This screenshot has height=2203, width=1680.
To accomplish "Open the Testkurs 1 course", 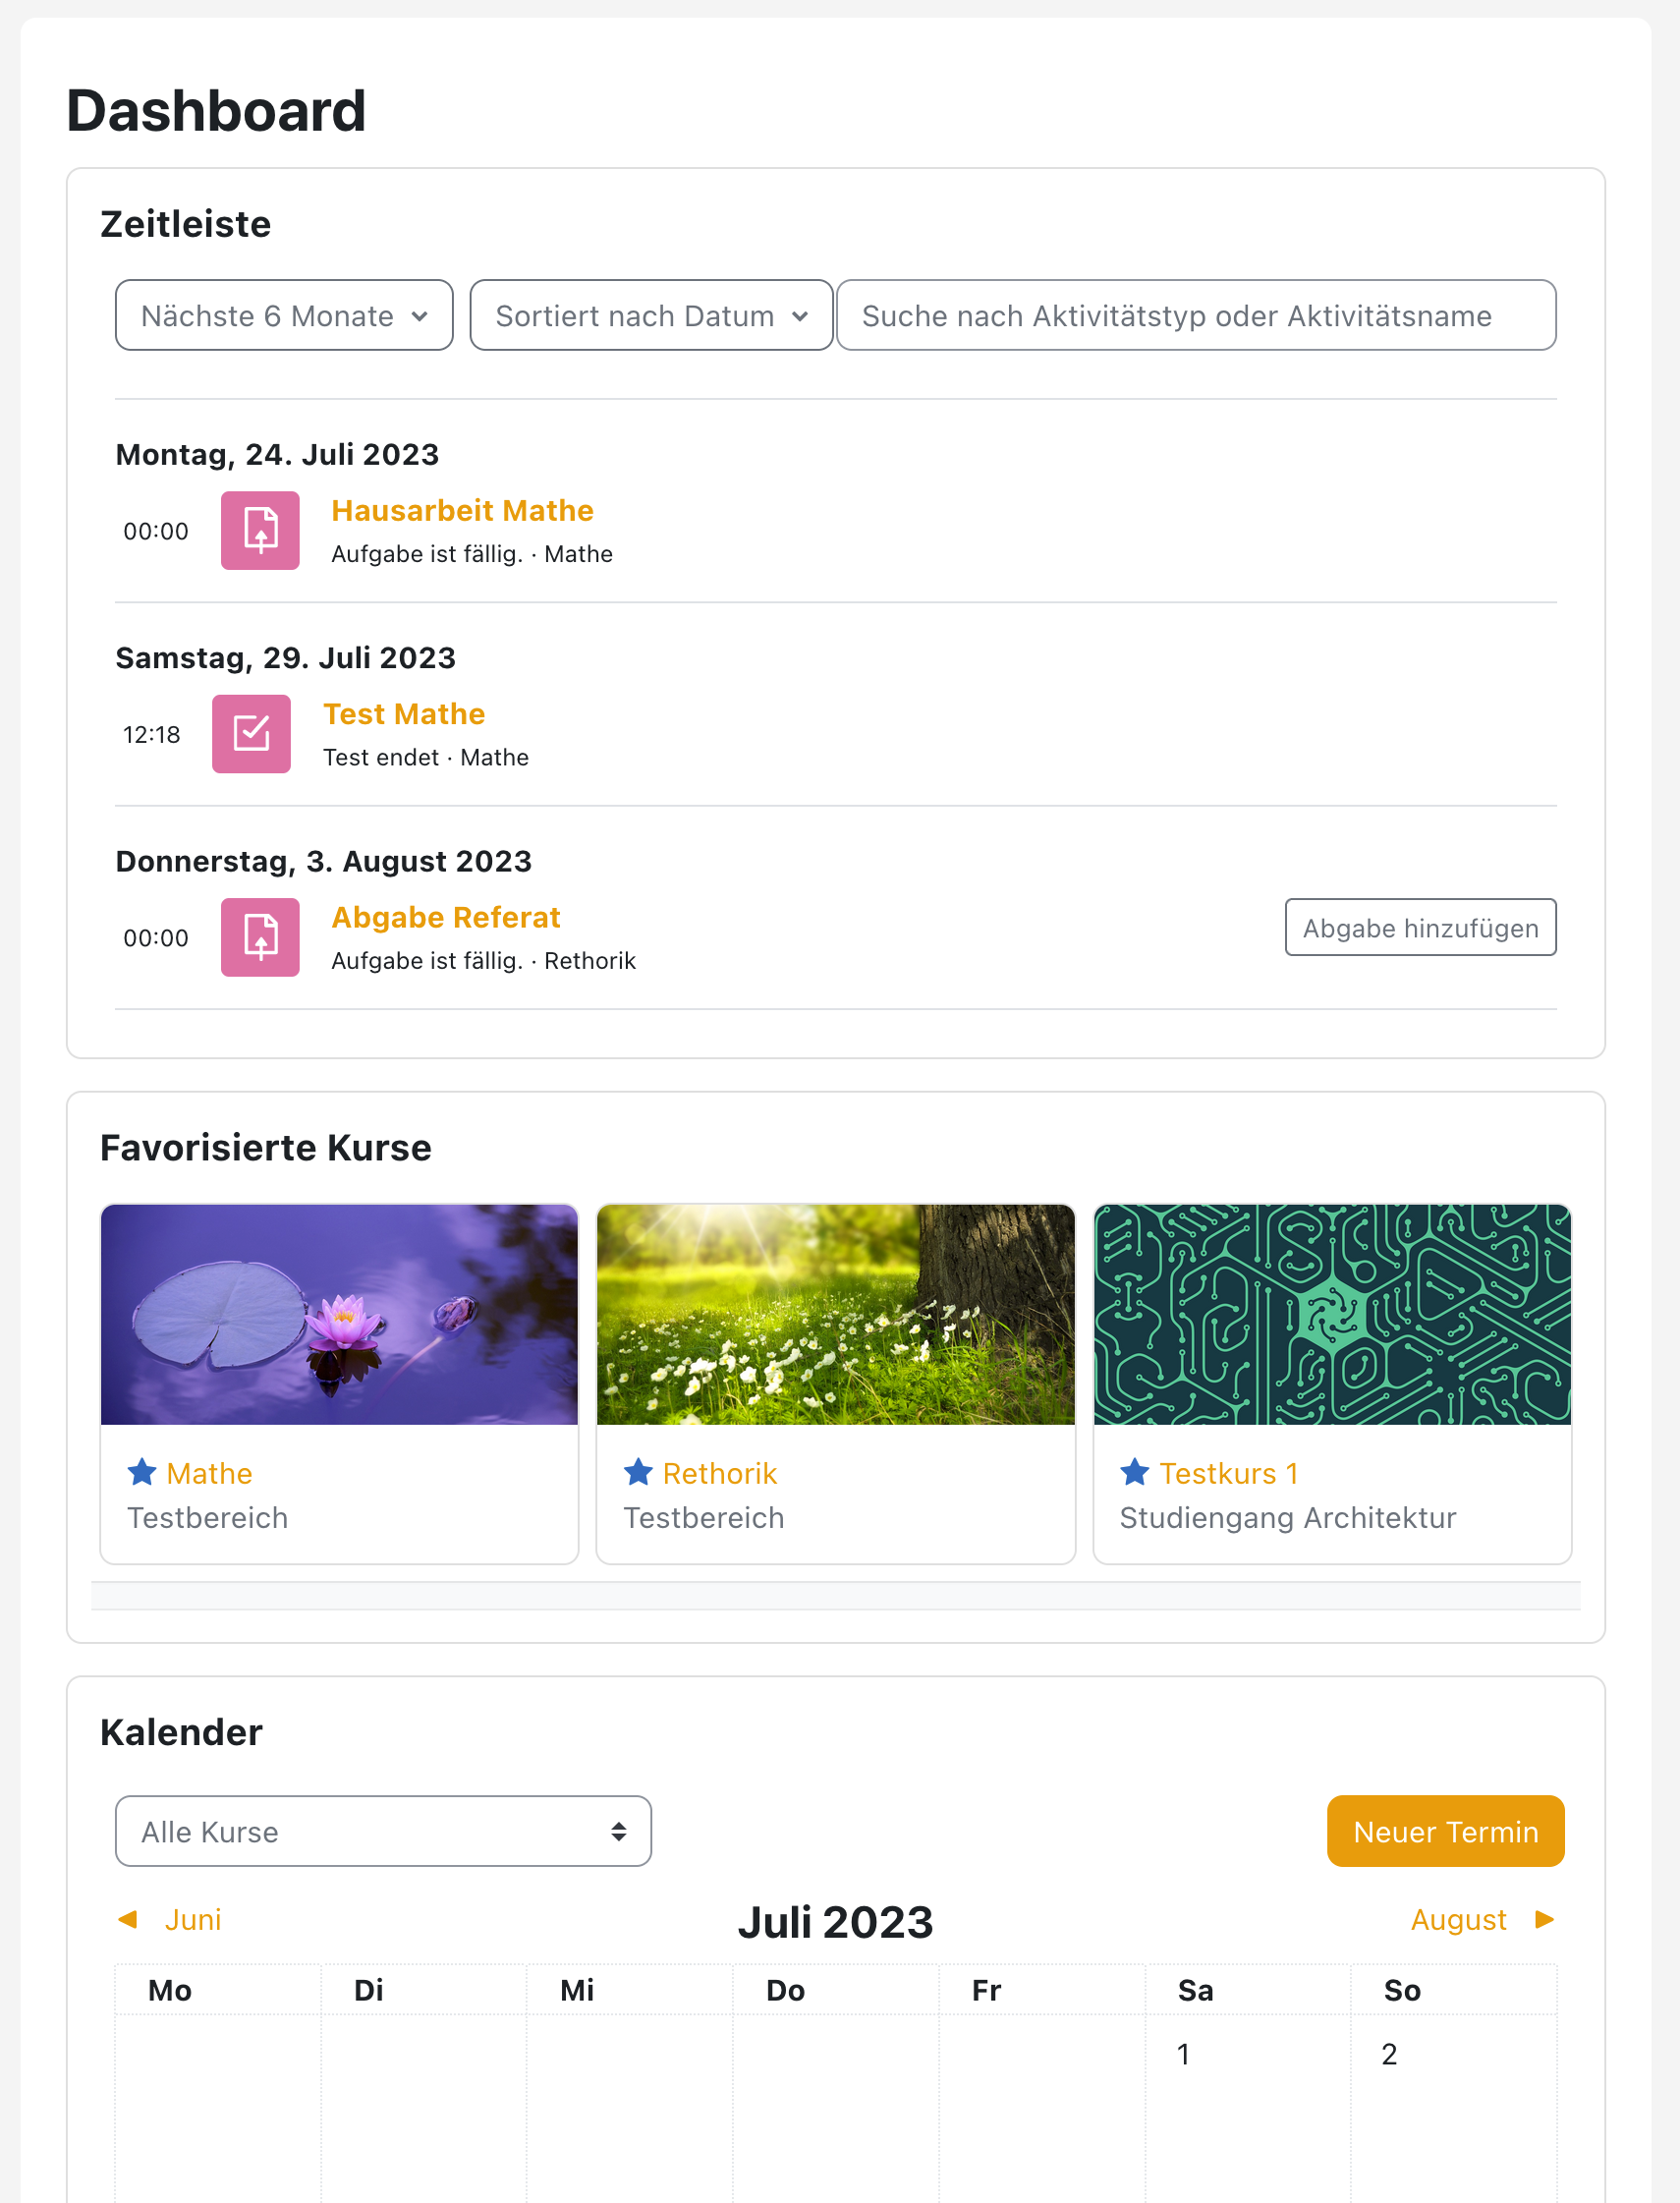I will click(x=1228, y=1472).
